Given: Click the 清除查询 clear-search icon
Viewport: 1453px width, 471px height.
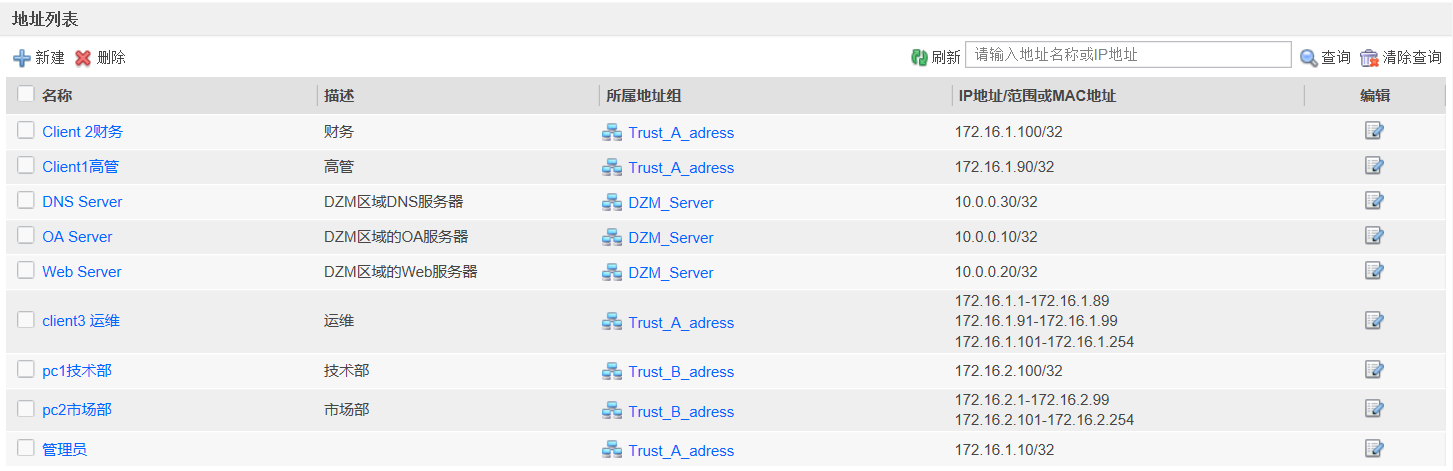Looking at the screenshot, I should click(x=1369, y=58).
